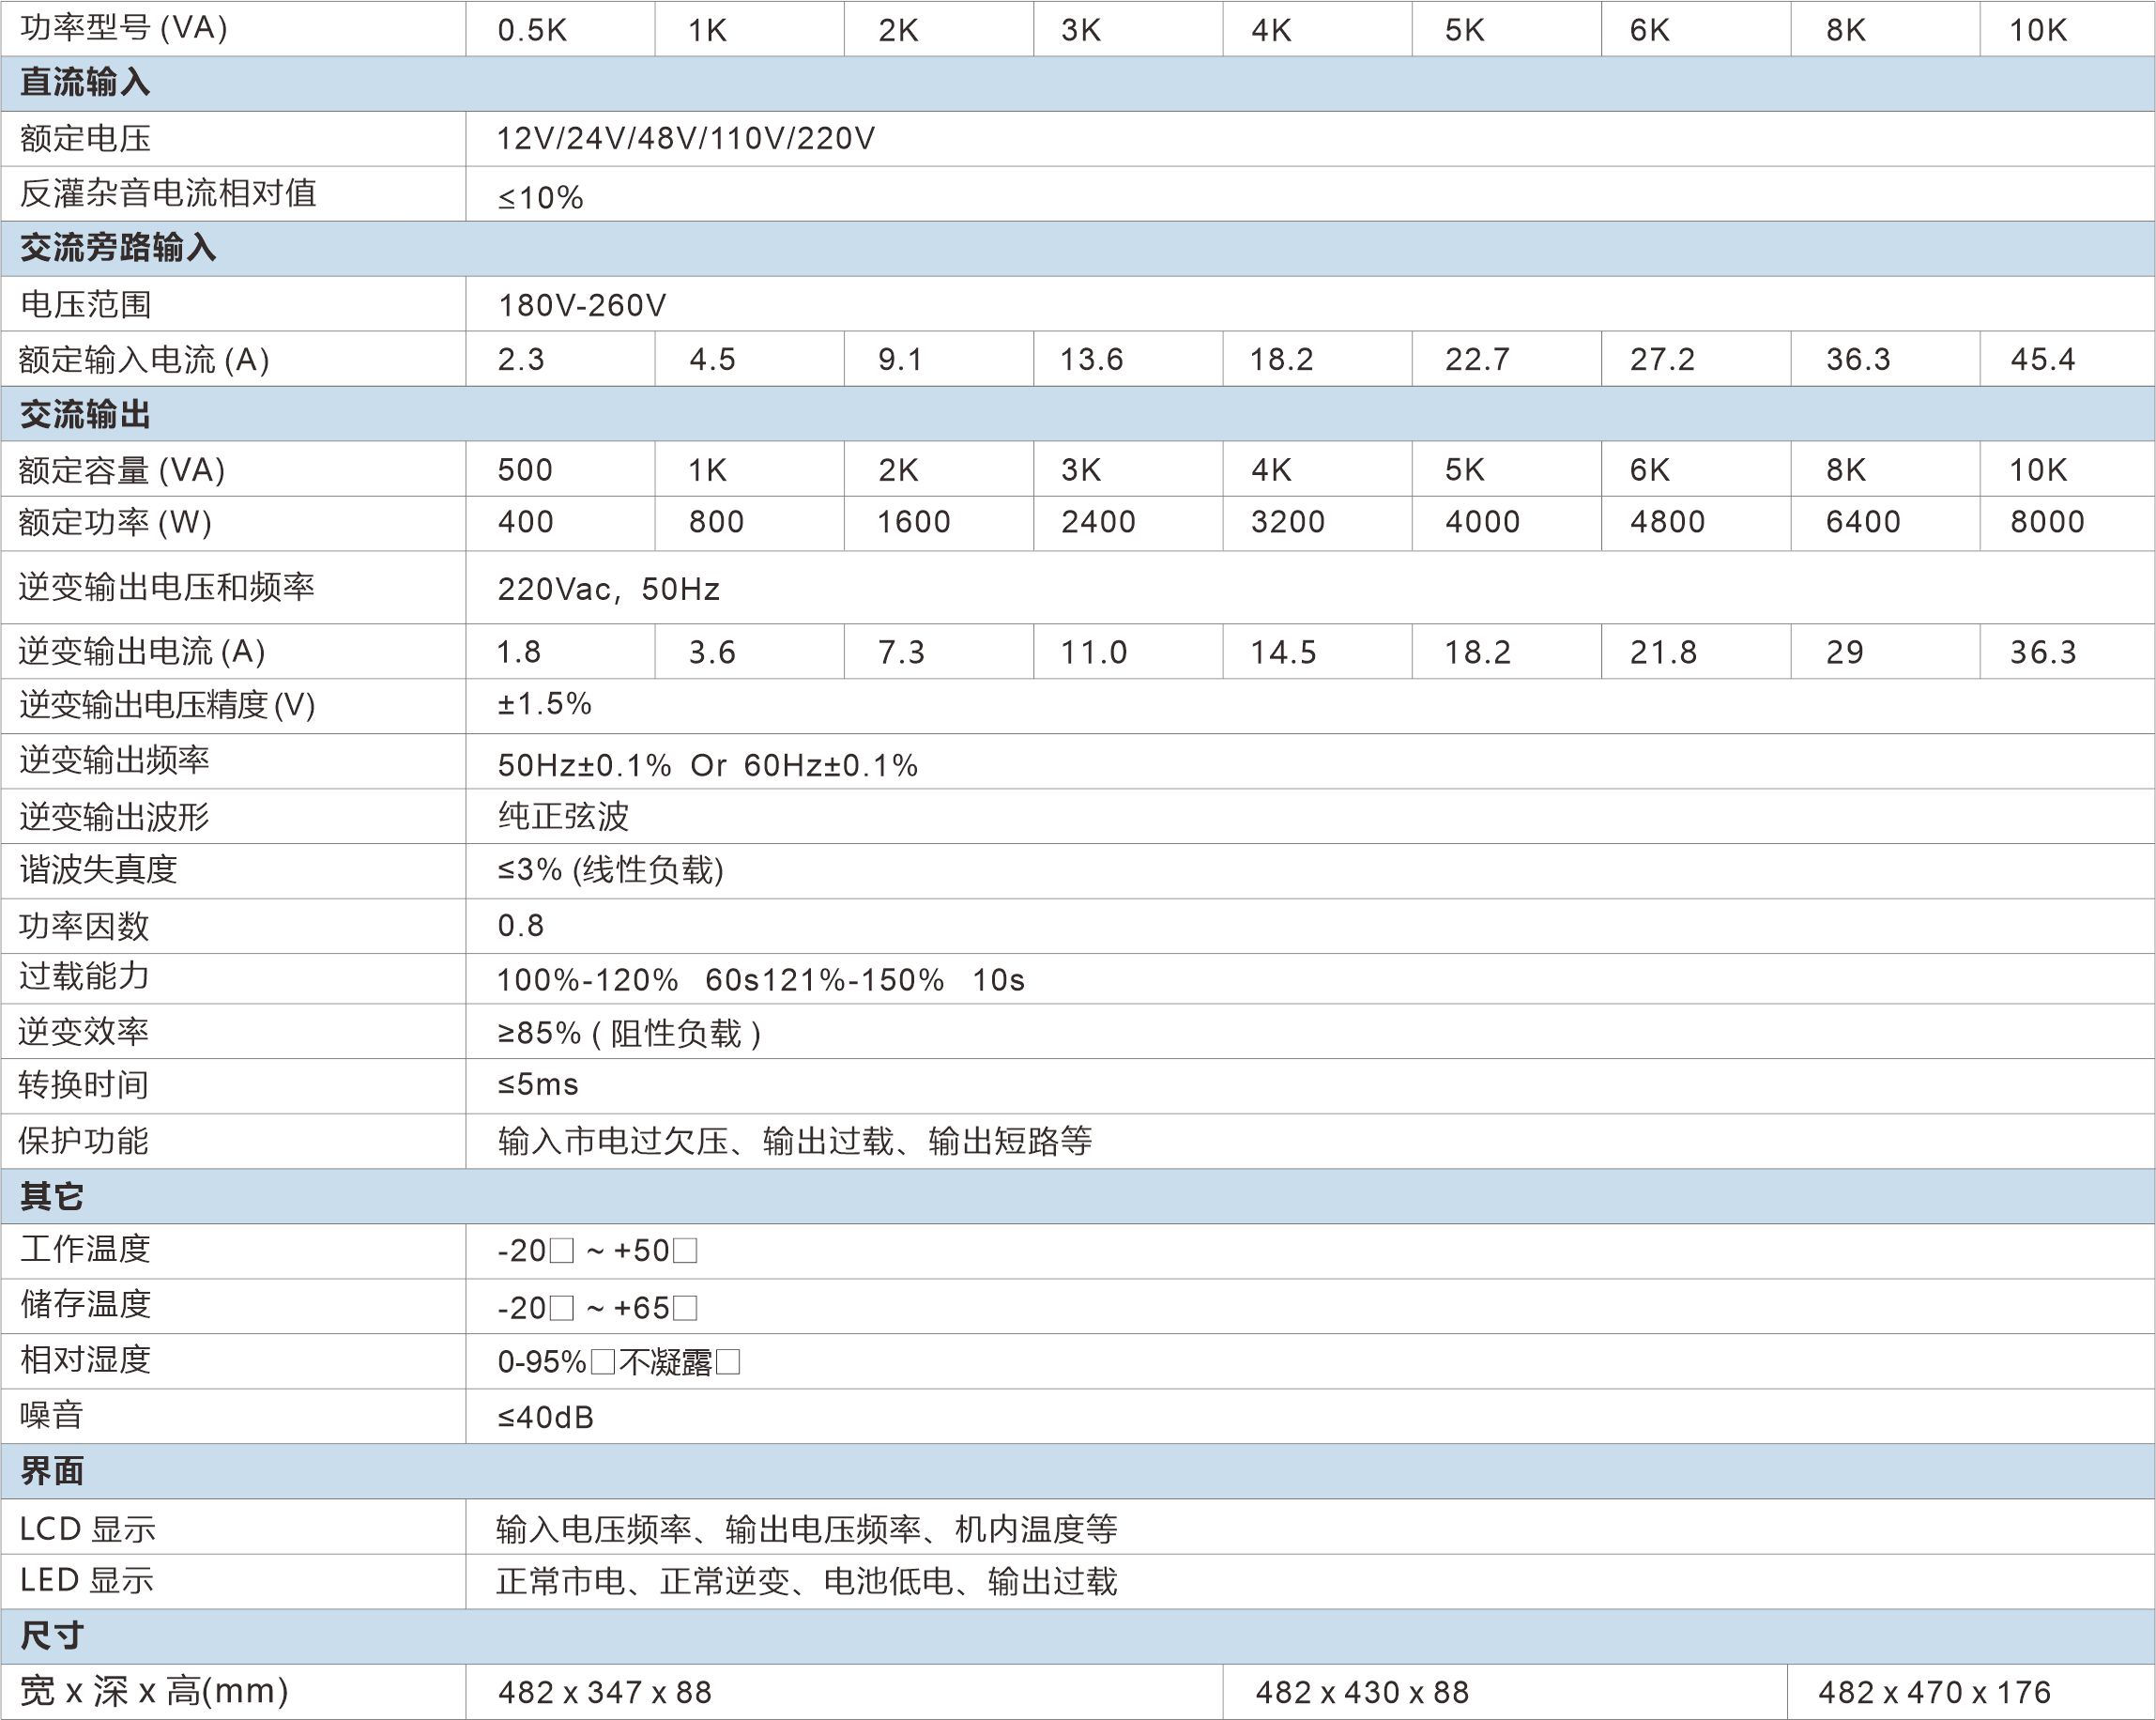The image size is (2156, 1720).
Task: Click the 180V-260V voltage range cell
Action: [x=582, y=305]
